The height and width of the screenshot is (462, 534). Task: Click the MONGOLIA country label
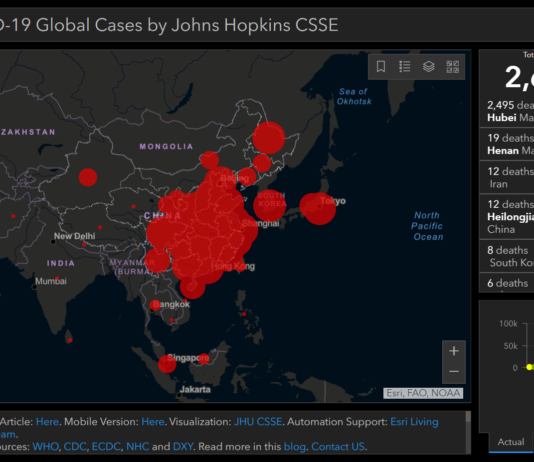point(166,146)
